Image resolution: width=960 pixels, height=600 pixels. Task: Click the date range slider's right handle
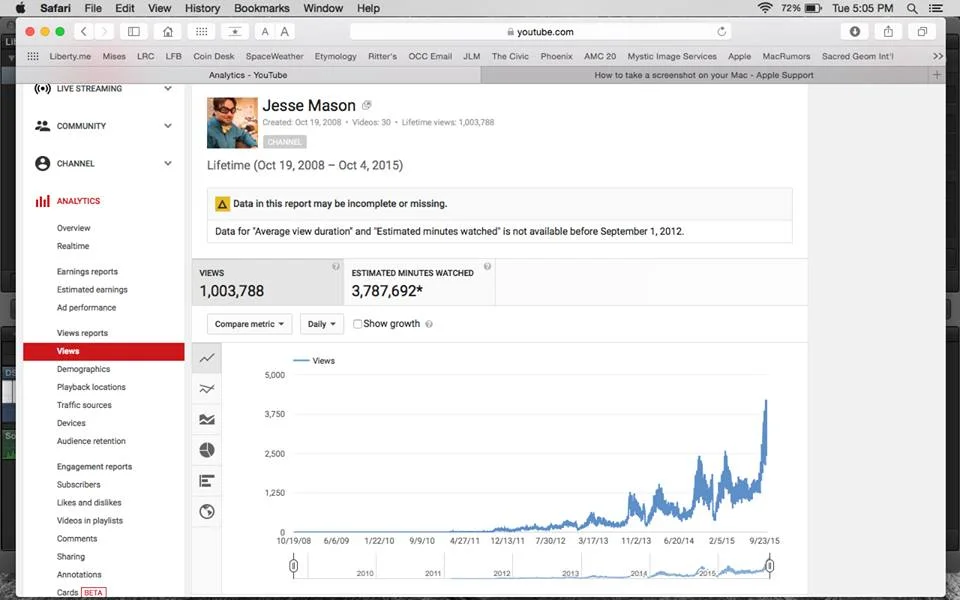[x=770, y=565]
